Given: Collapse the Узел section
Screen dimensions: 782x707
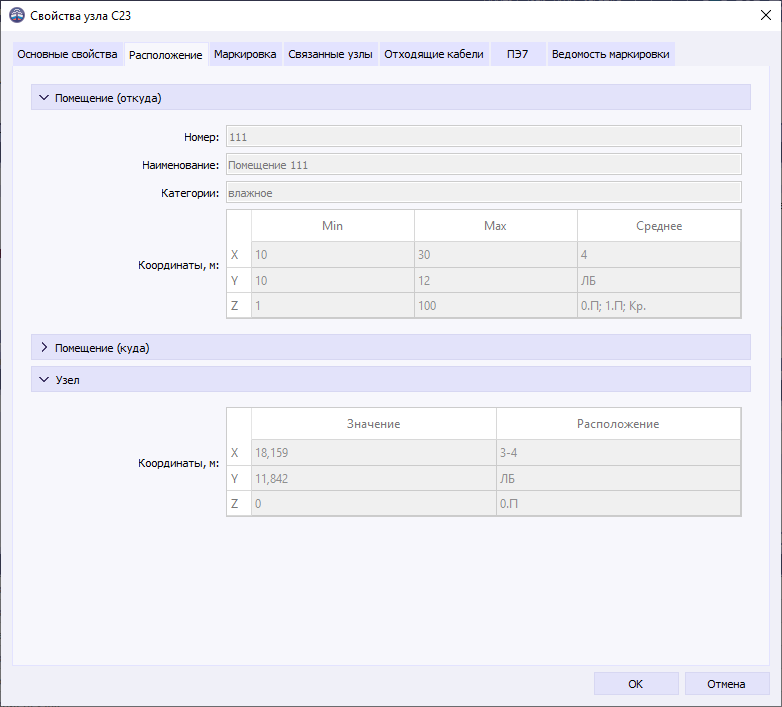Looking at the screenshot, I should [391, 379].
